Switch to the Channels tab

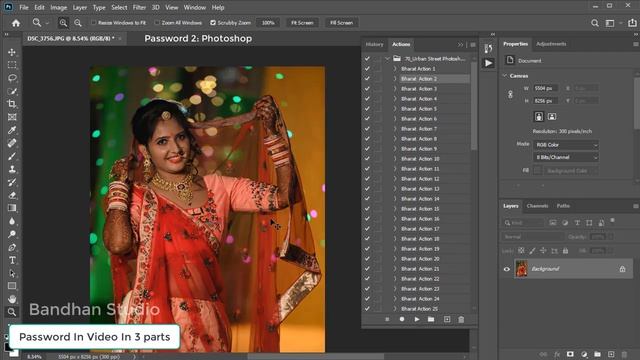(x=537, y=206)
